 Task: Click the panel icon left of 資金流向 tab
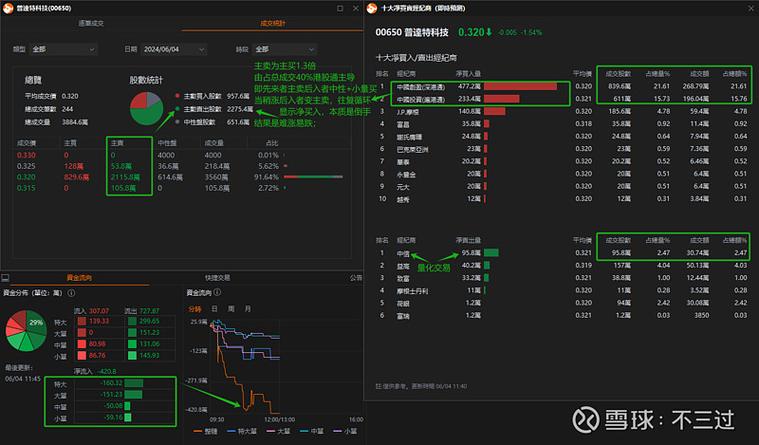(x=5, y=277)
